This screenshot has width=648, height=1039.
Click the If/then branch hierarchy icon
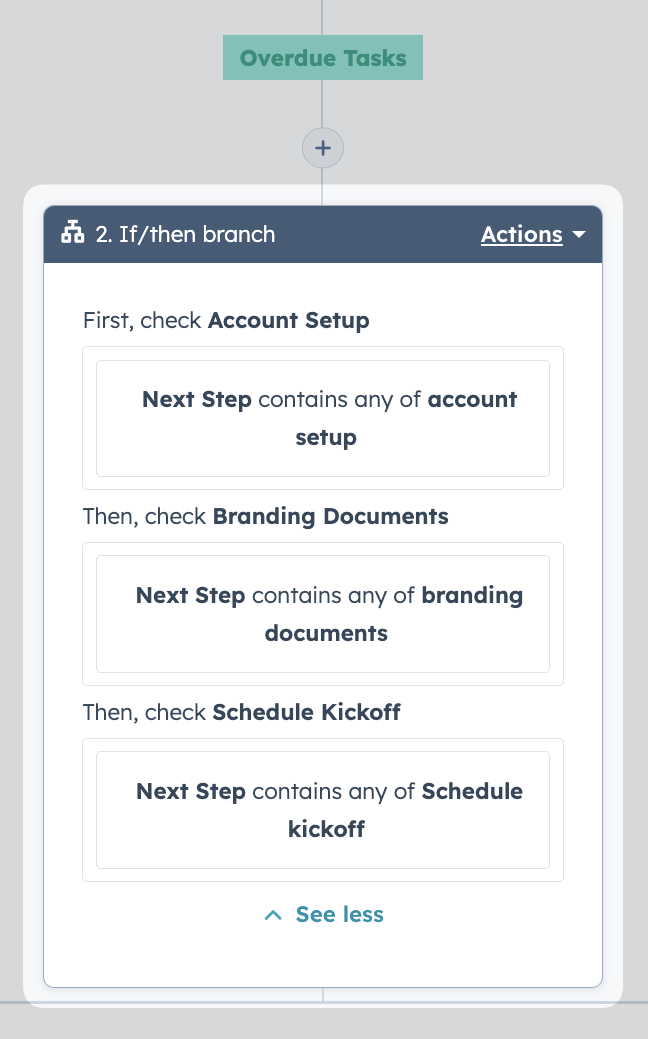click(x=73, y=233)
